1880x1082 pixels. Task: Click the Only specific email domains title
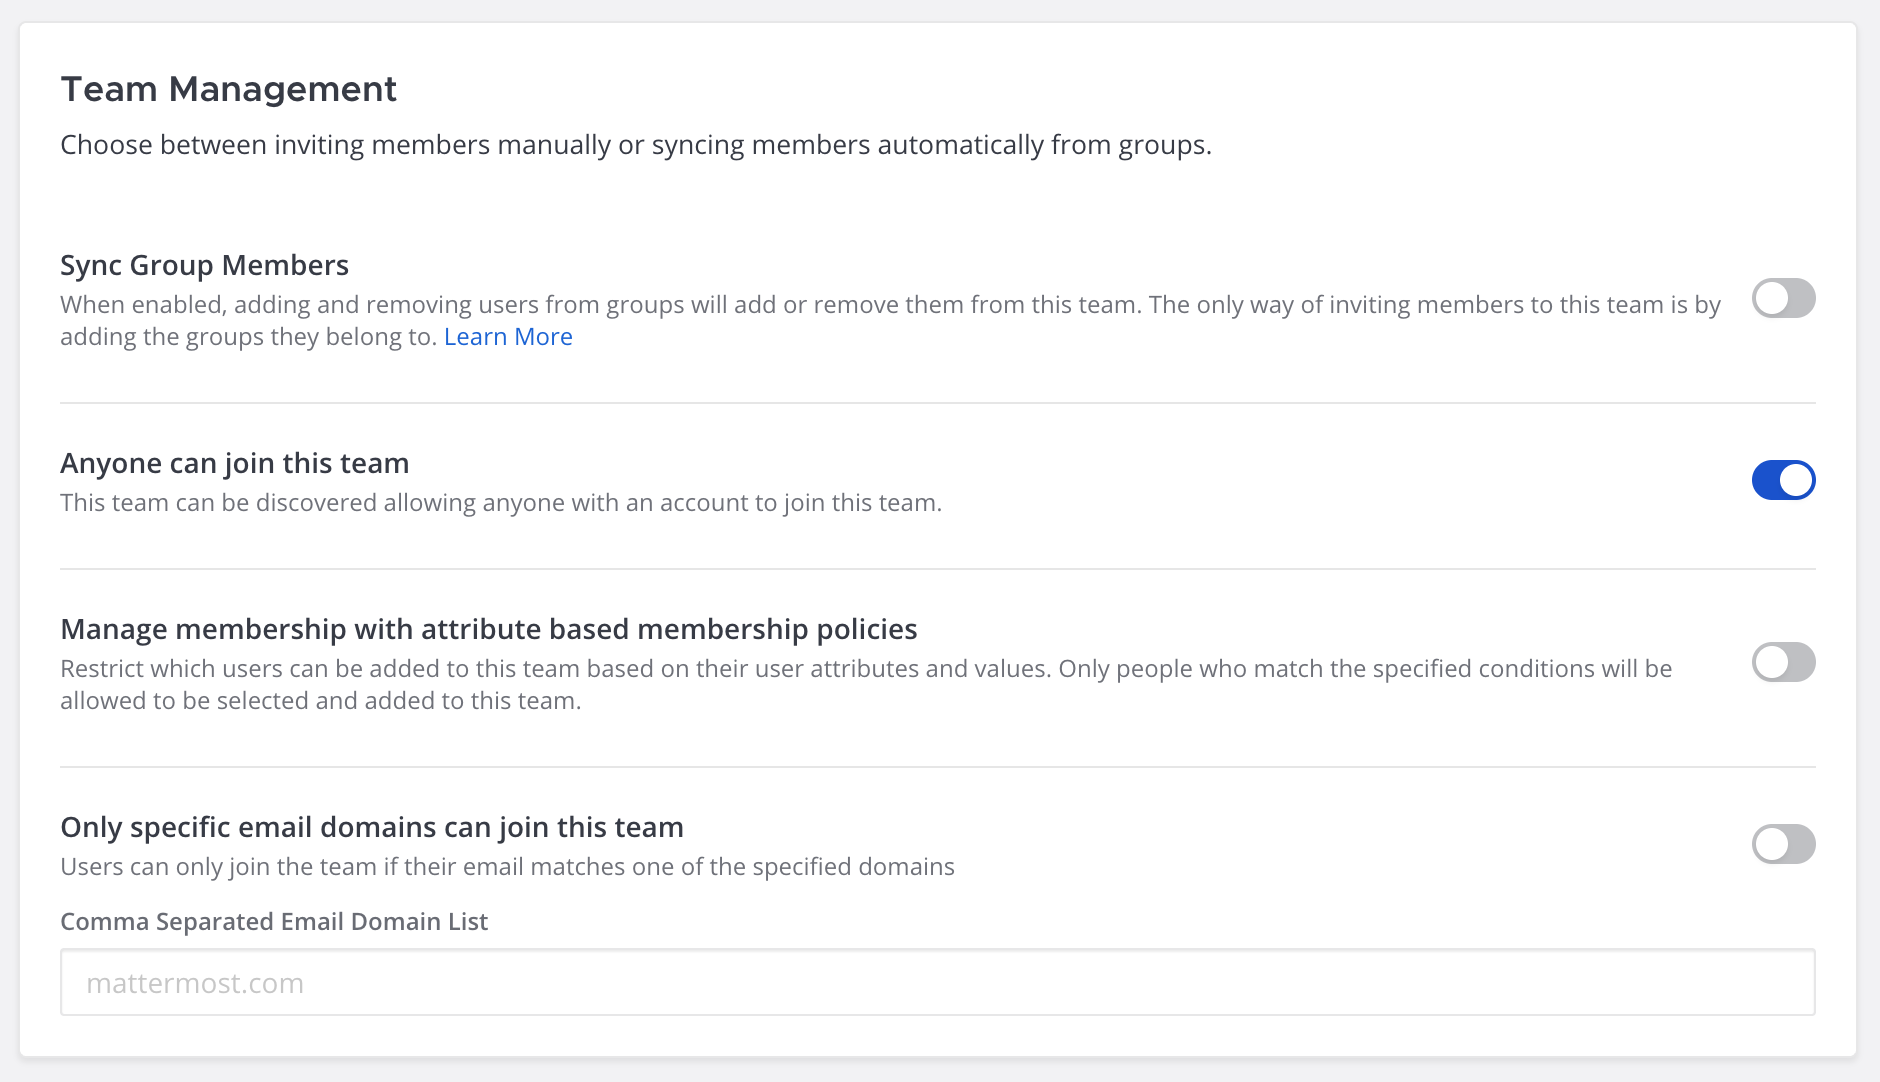[372, 827]
